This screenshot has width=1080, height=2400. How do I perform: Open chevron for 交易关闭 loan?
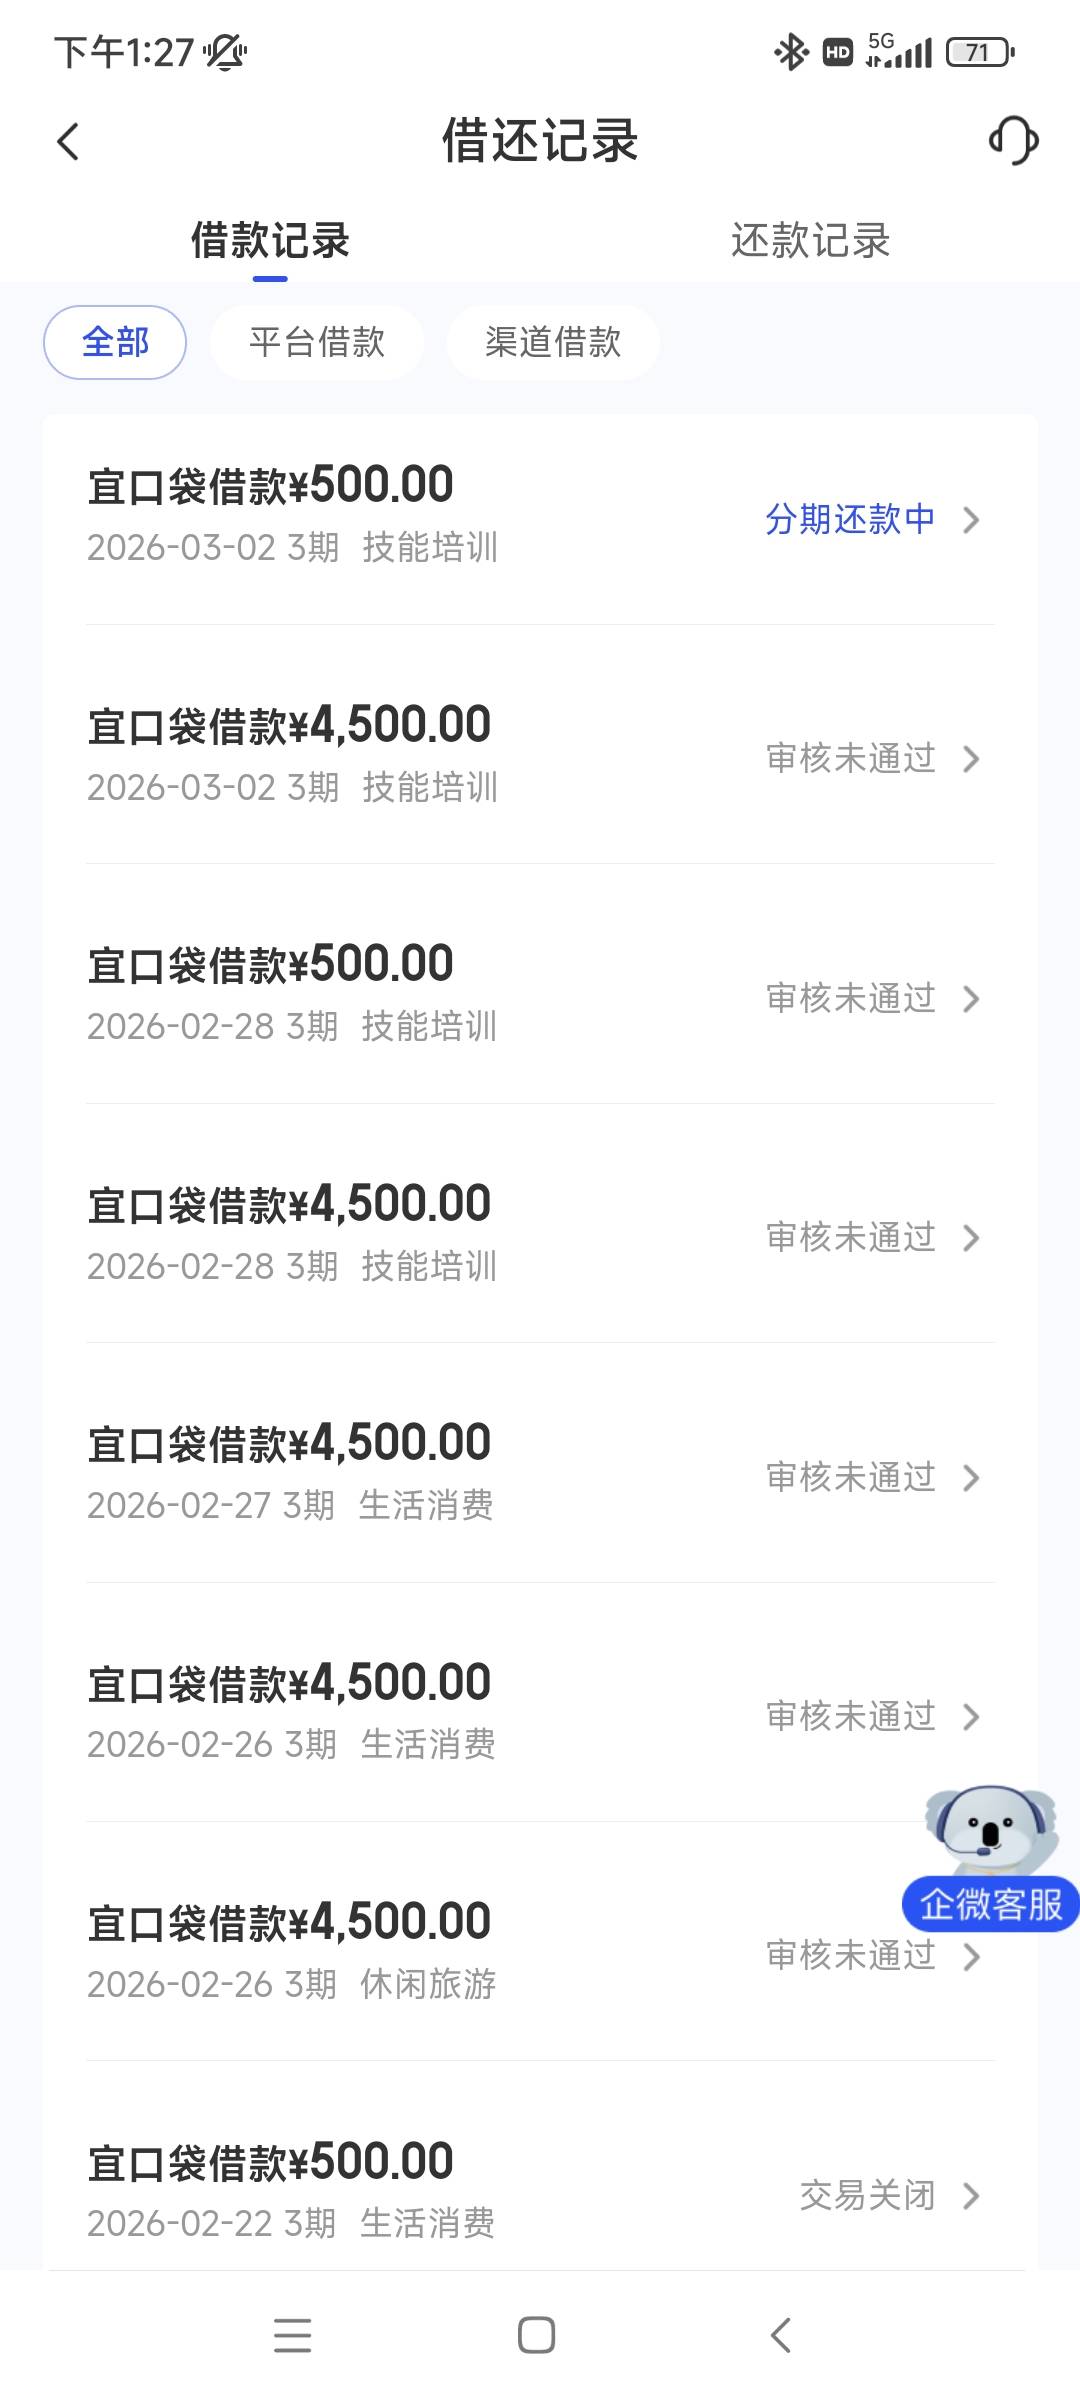(971, 2196)
